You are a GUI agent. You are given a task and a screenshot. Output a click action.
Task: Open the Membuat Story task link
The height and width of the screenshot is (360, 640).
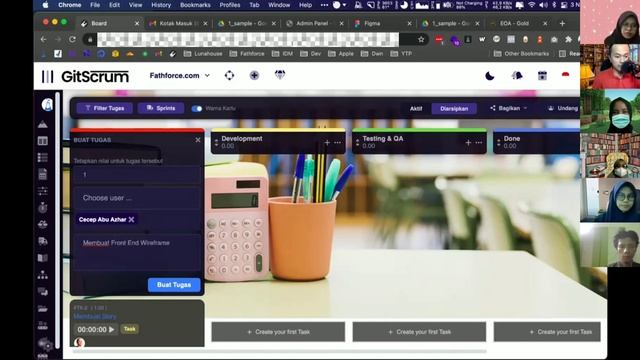tap(95, 316)
